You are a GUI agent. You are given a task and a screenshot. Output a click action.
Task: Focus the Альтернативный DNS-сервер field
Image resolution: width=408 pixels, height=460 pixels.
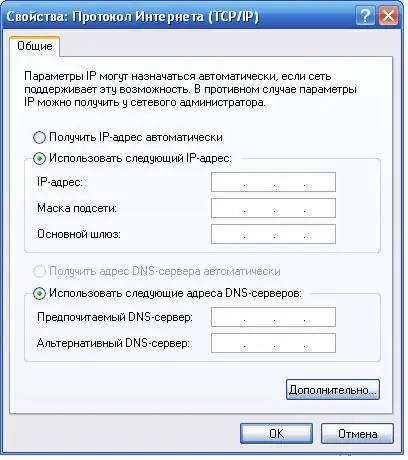click(273, 343)
